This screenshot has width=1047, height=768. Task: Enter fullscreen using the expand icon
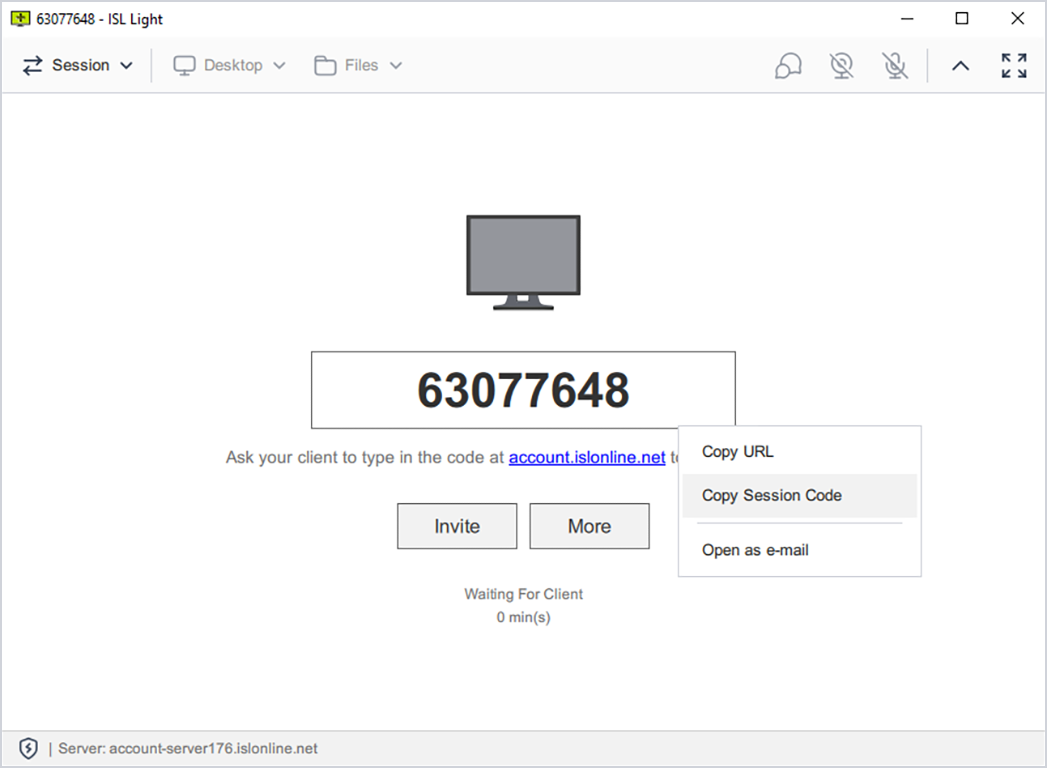tap(1013, 65)
